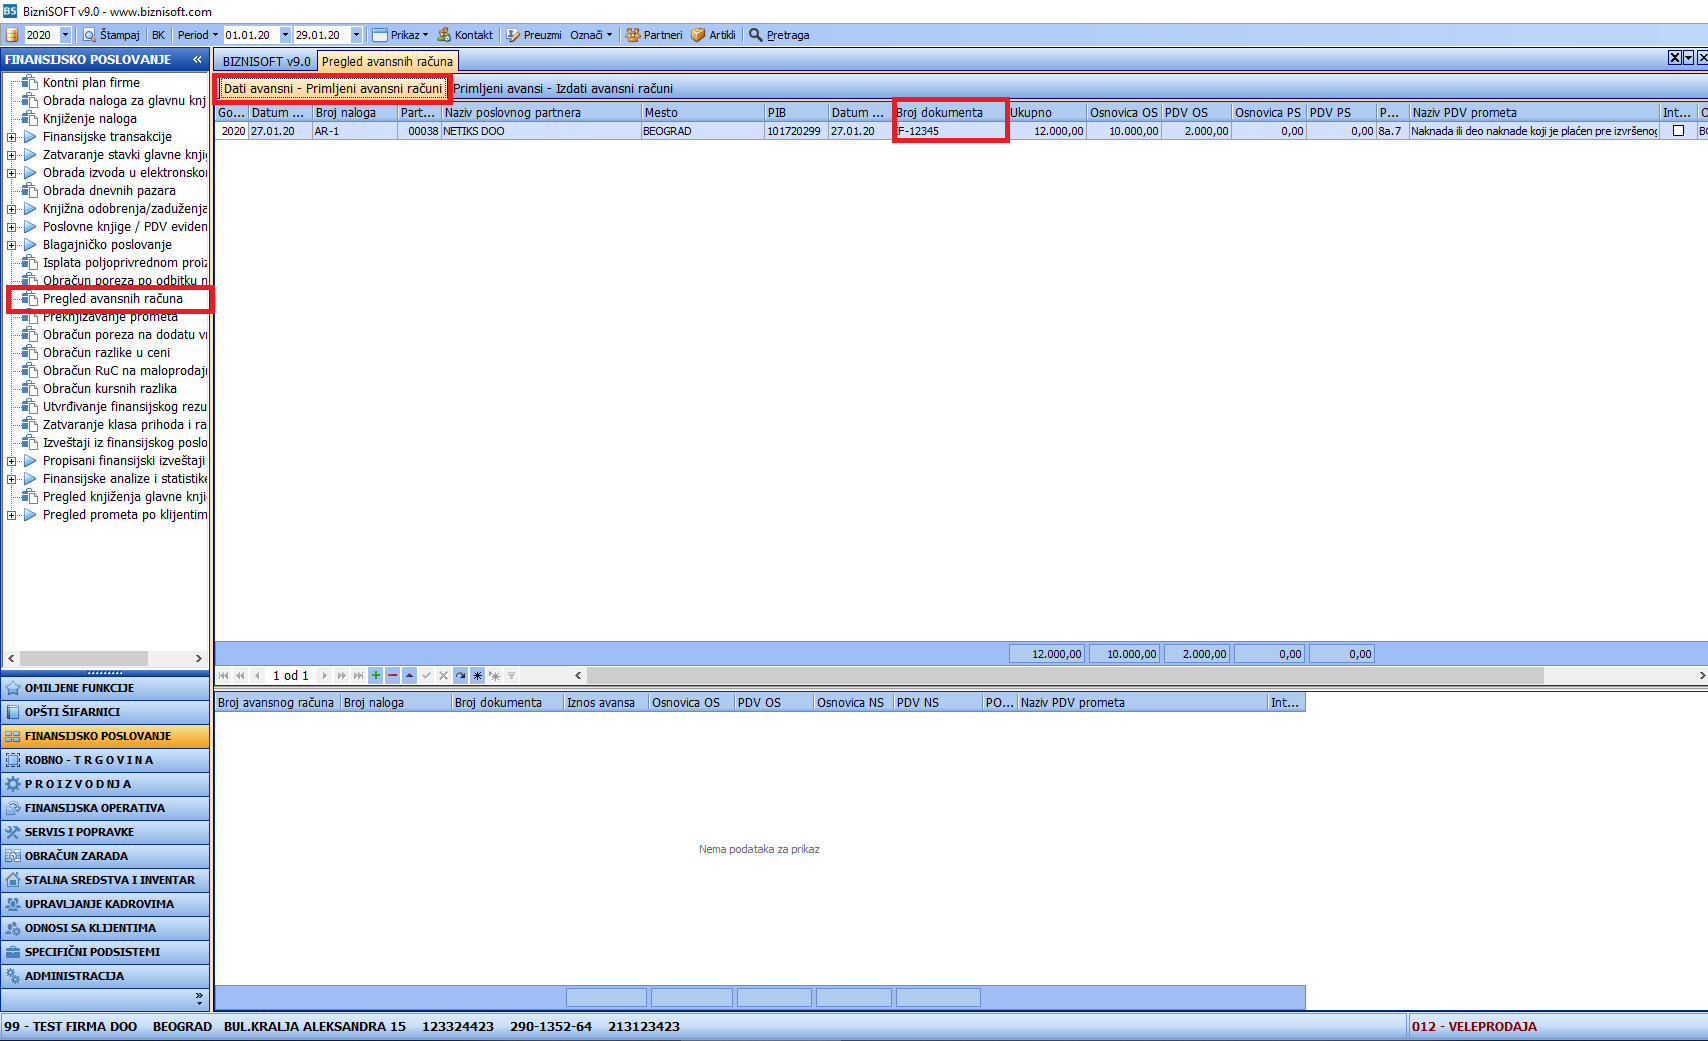This screenshot has height=1041, width=1708.
Task: Switch to the BIZNISOFT v9.0 tab
Action: tap(266, 62)
